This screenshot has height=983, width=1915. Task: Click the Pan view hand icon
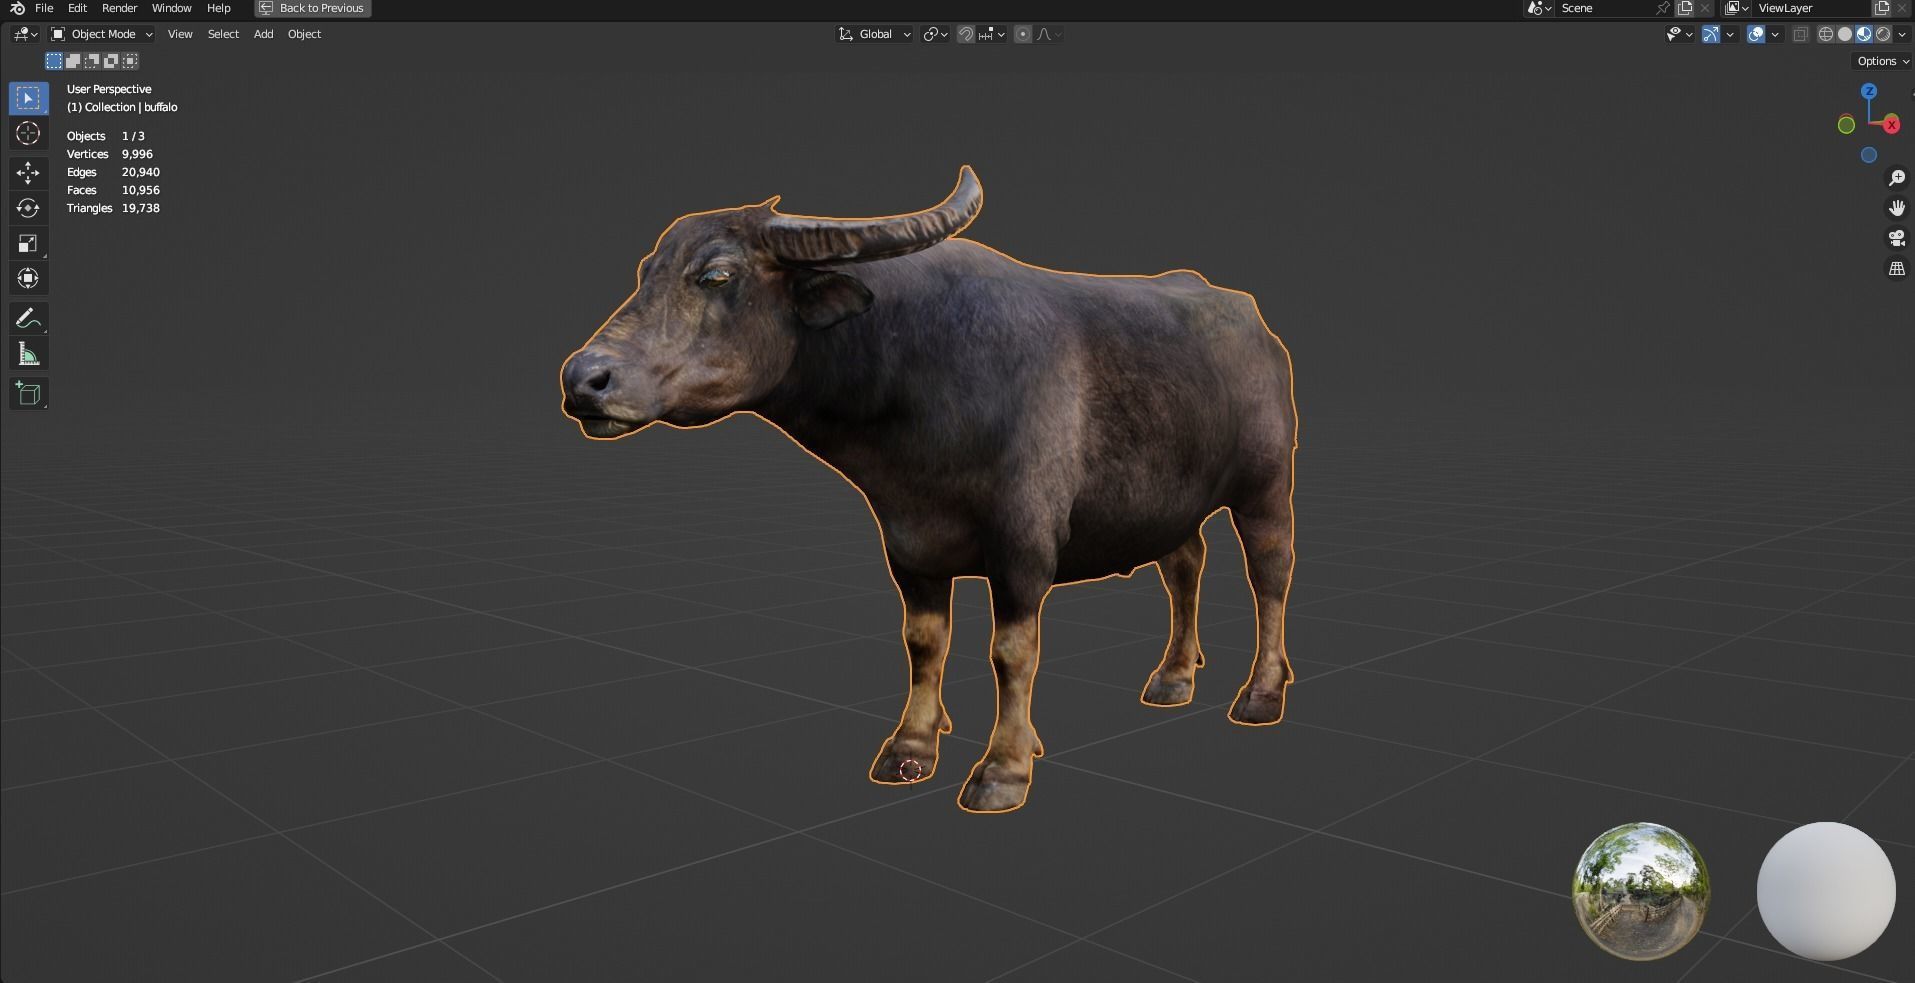pyautogui.click(x=1897, y=208)
